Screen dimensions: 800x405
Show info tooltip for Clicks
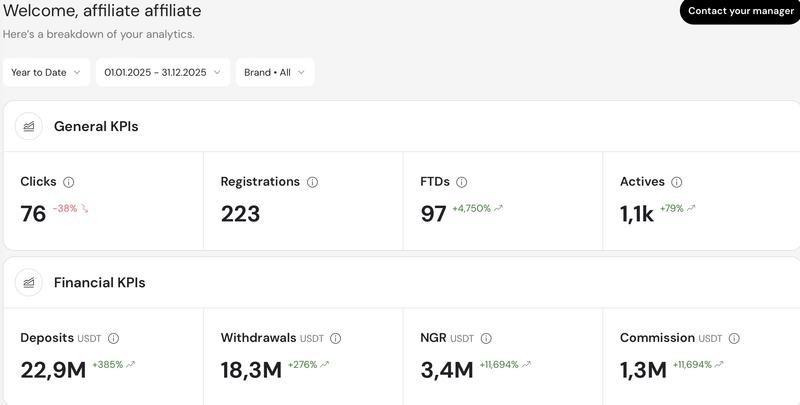(x=68, y=182)
